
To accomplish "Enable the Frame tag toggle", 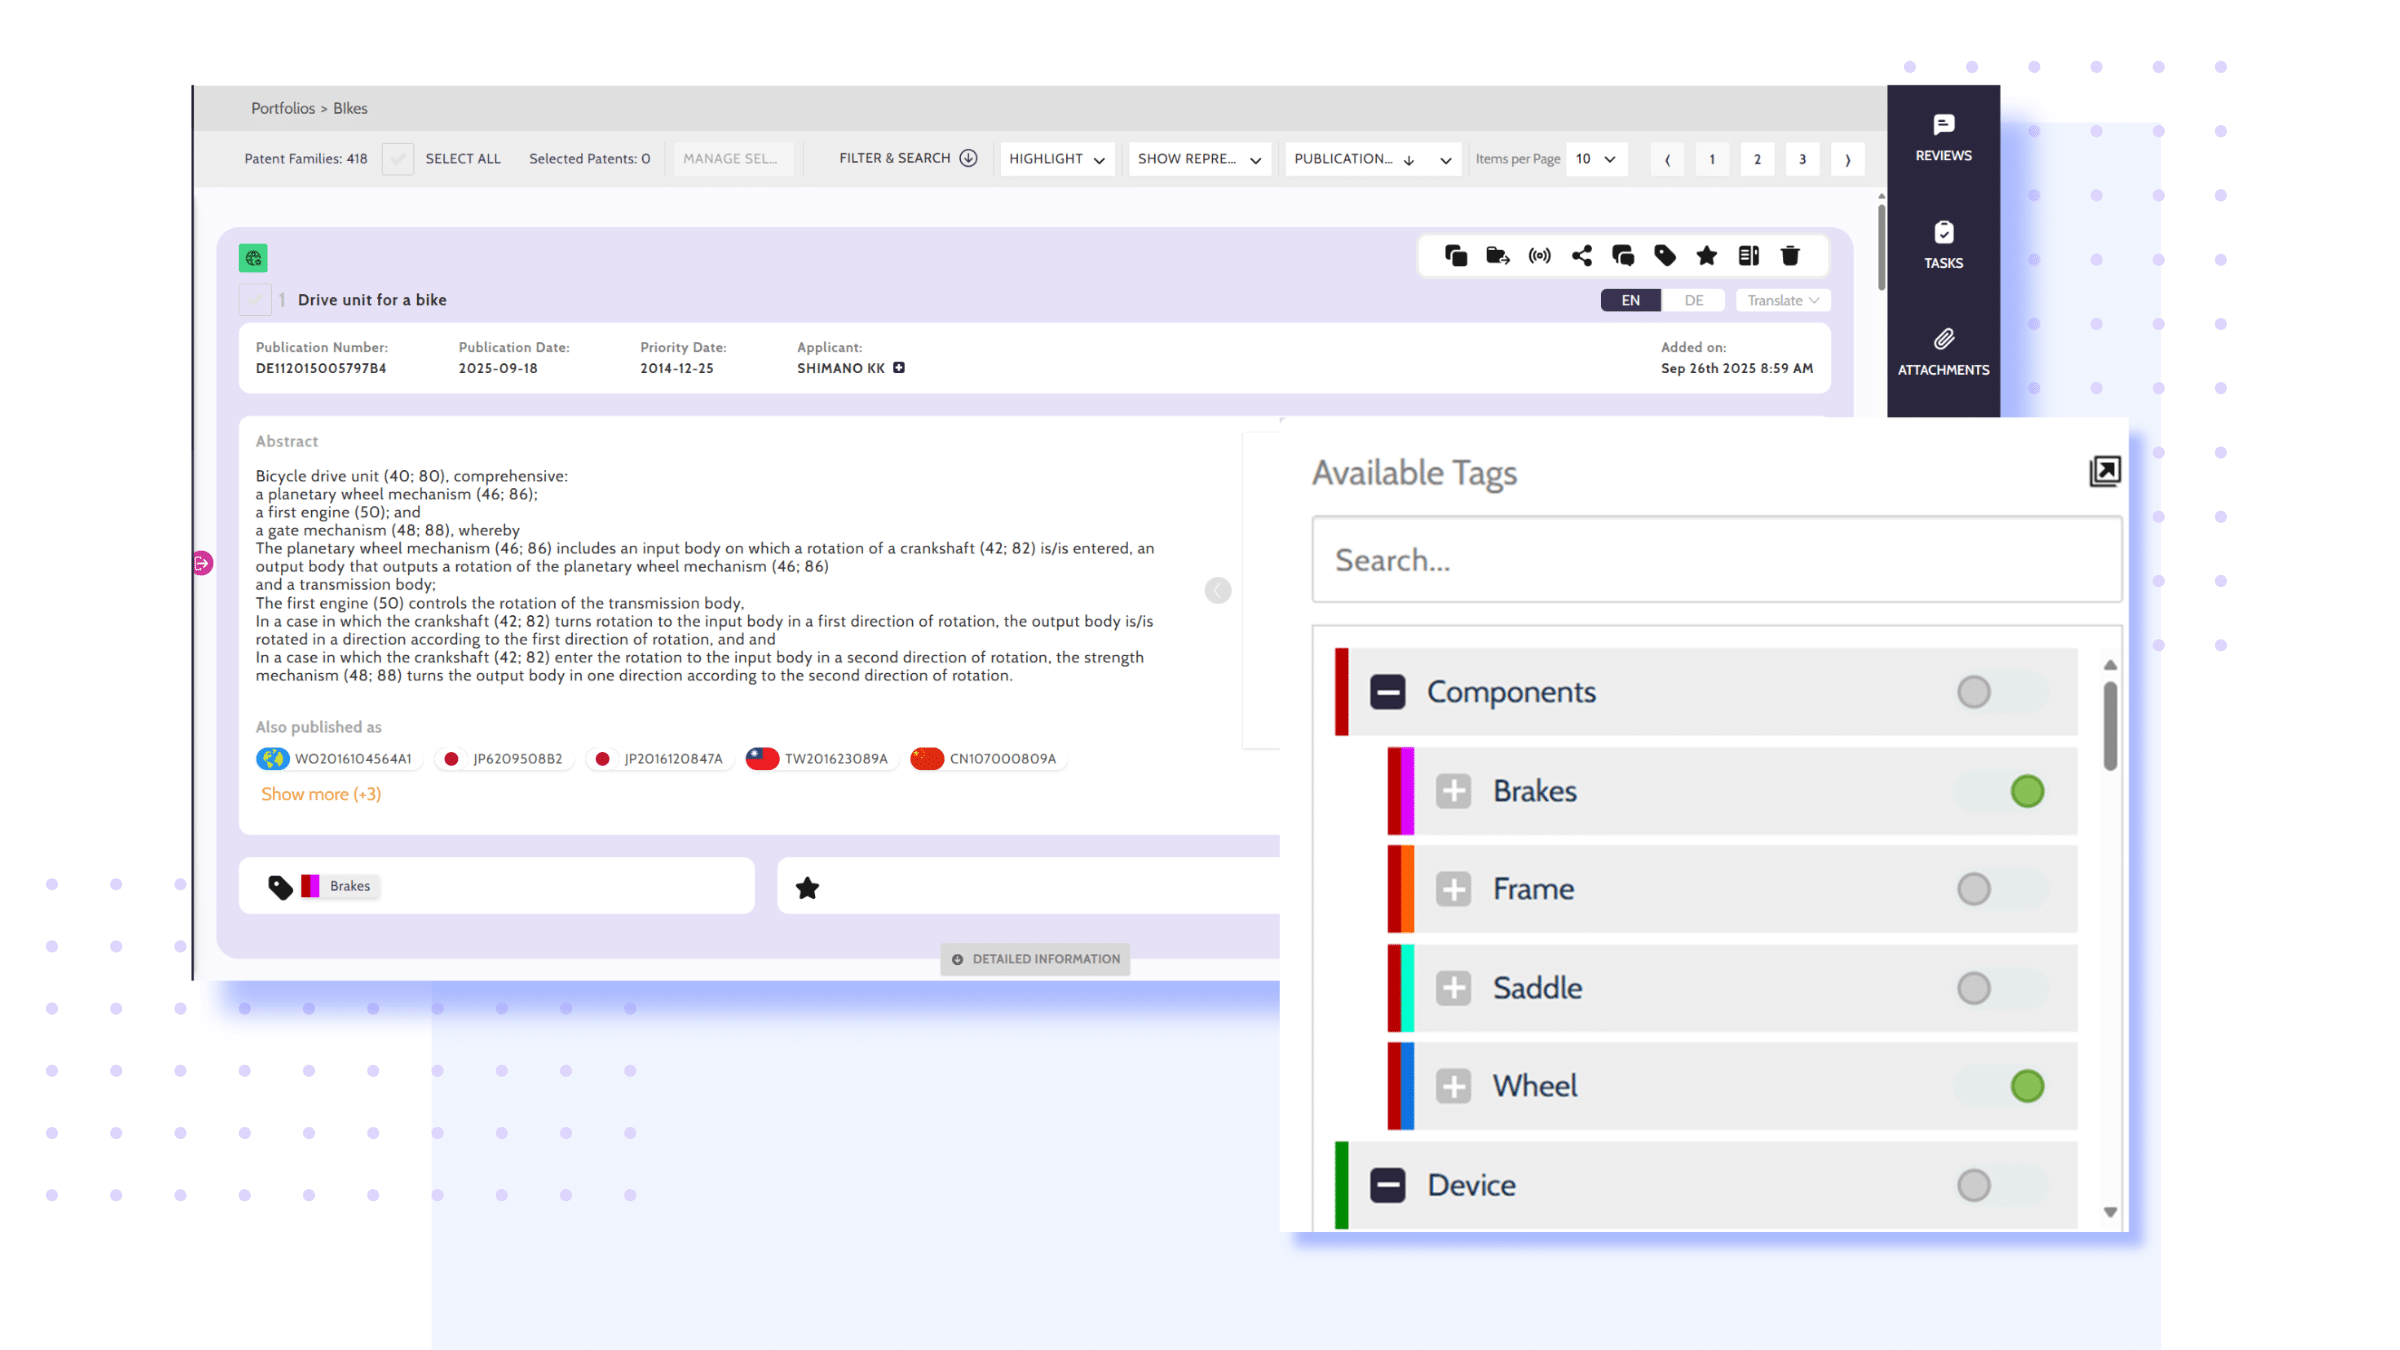I will coord(2001,889).
